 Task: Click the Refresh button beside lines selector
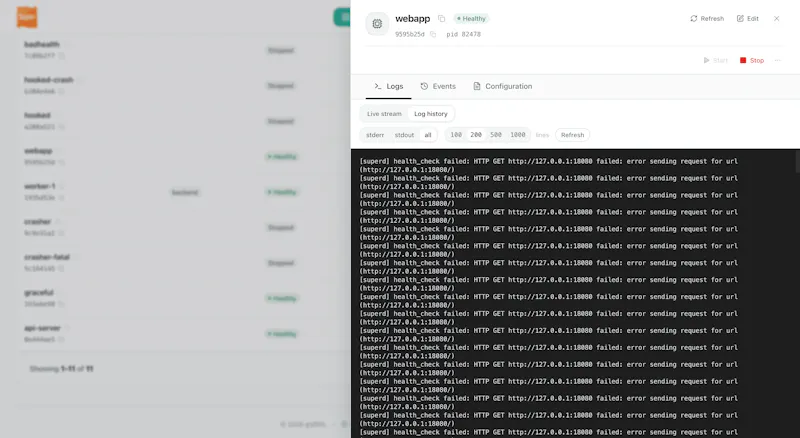572,135
